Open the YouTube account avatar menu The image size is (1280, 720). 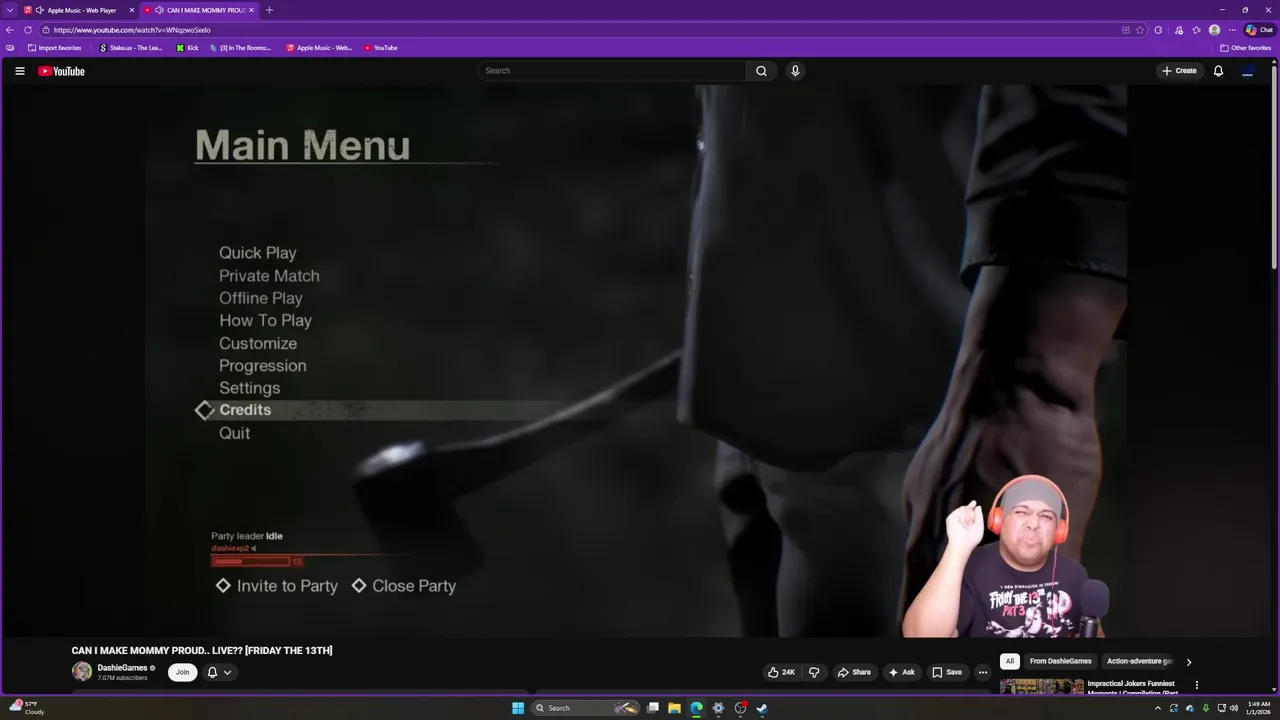[1247, 71]
